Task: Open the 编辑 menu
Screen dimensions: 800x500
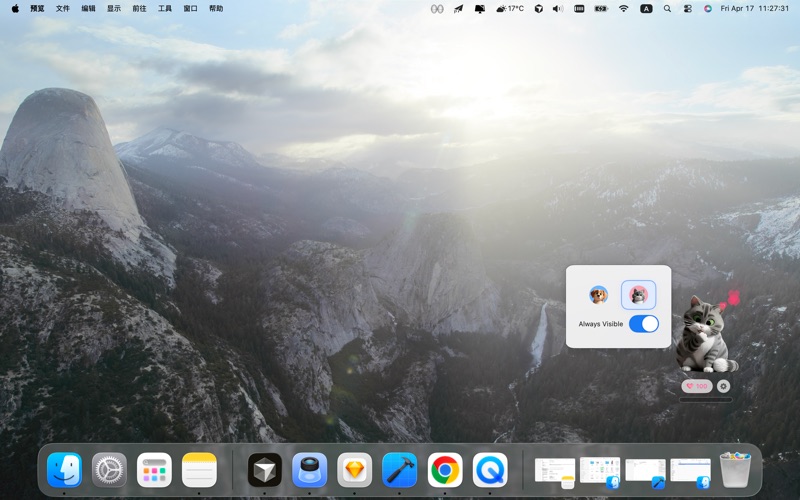Action: tap(88, 9)
